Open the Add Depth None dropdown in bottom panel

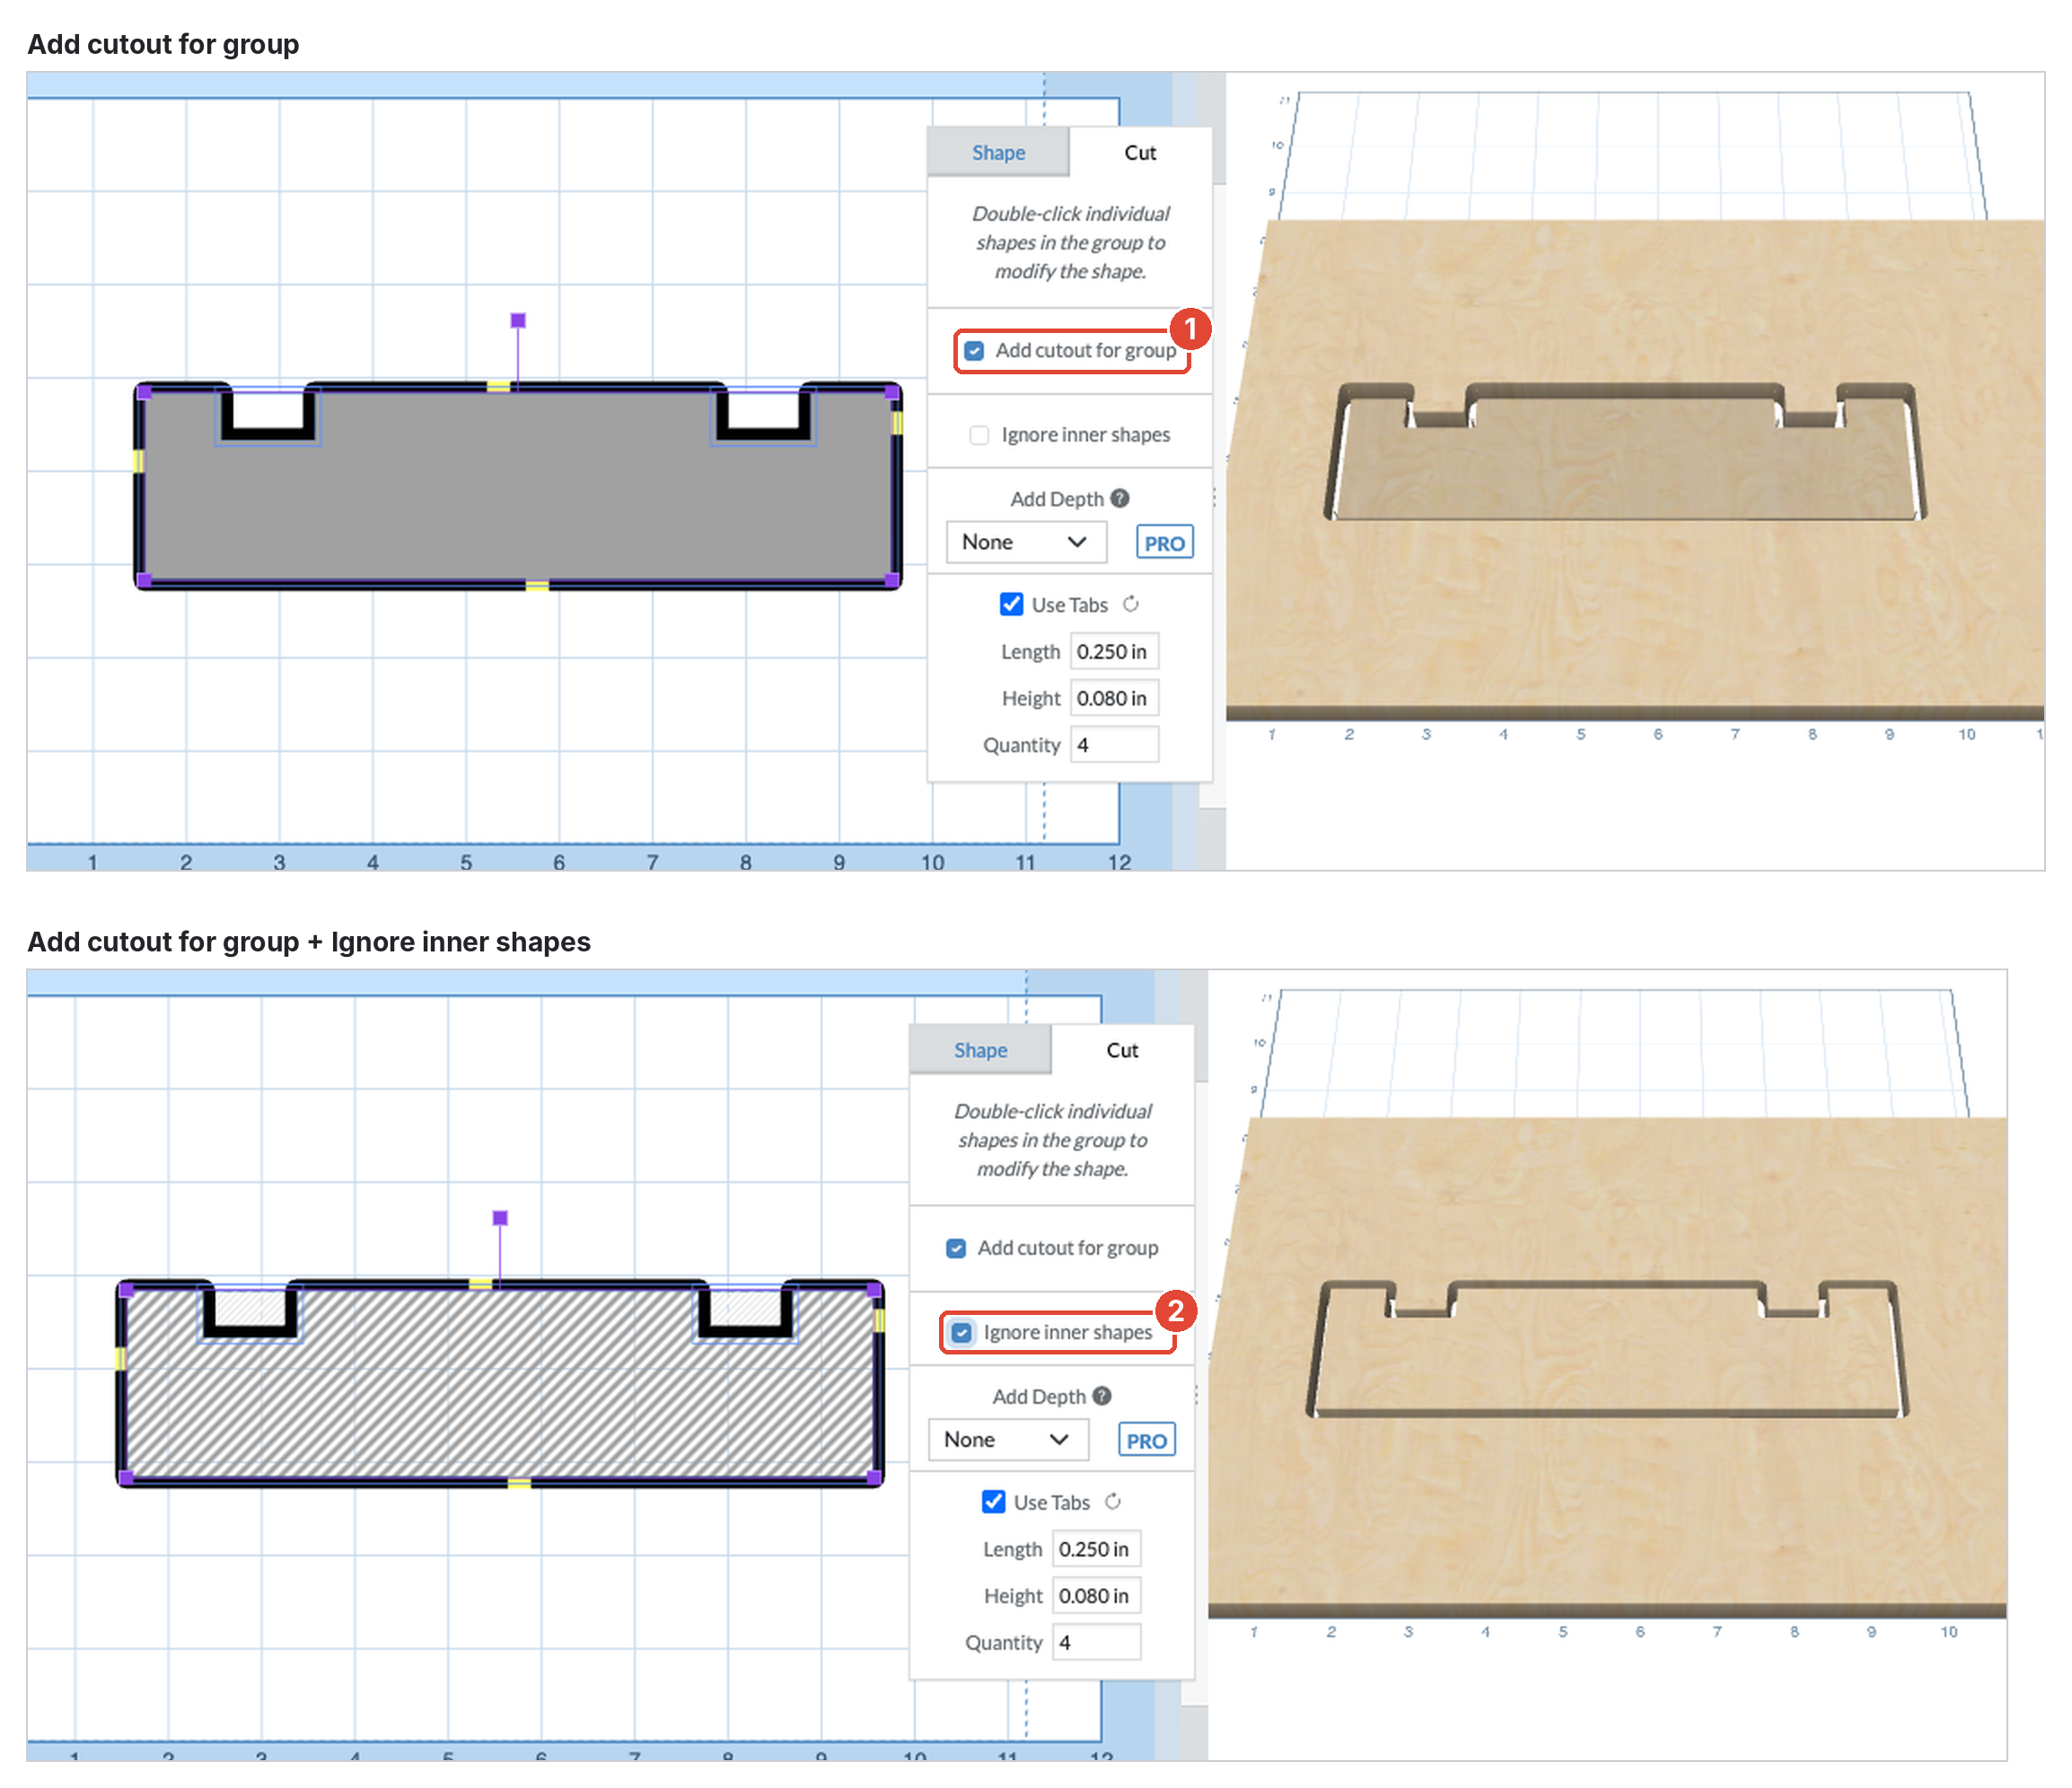[1008, 1440]
